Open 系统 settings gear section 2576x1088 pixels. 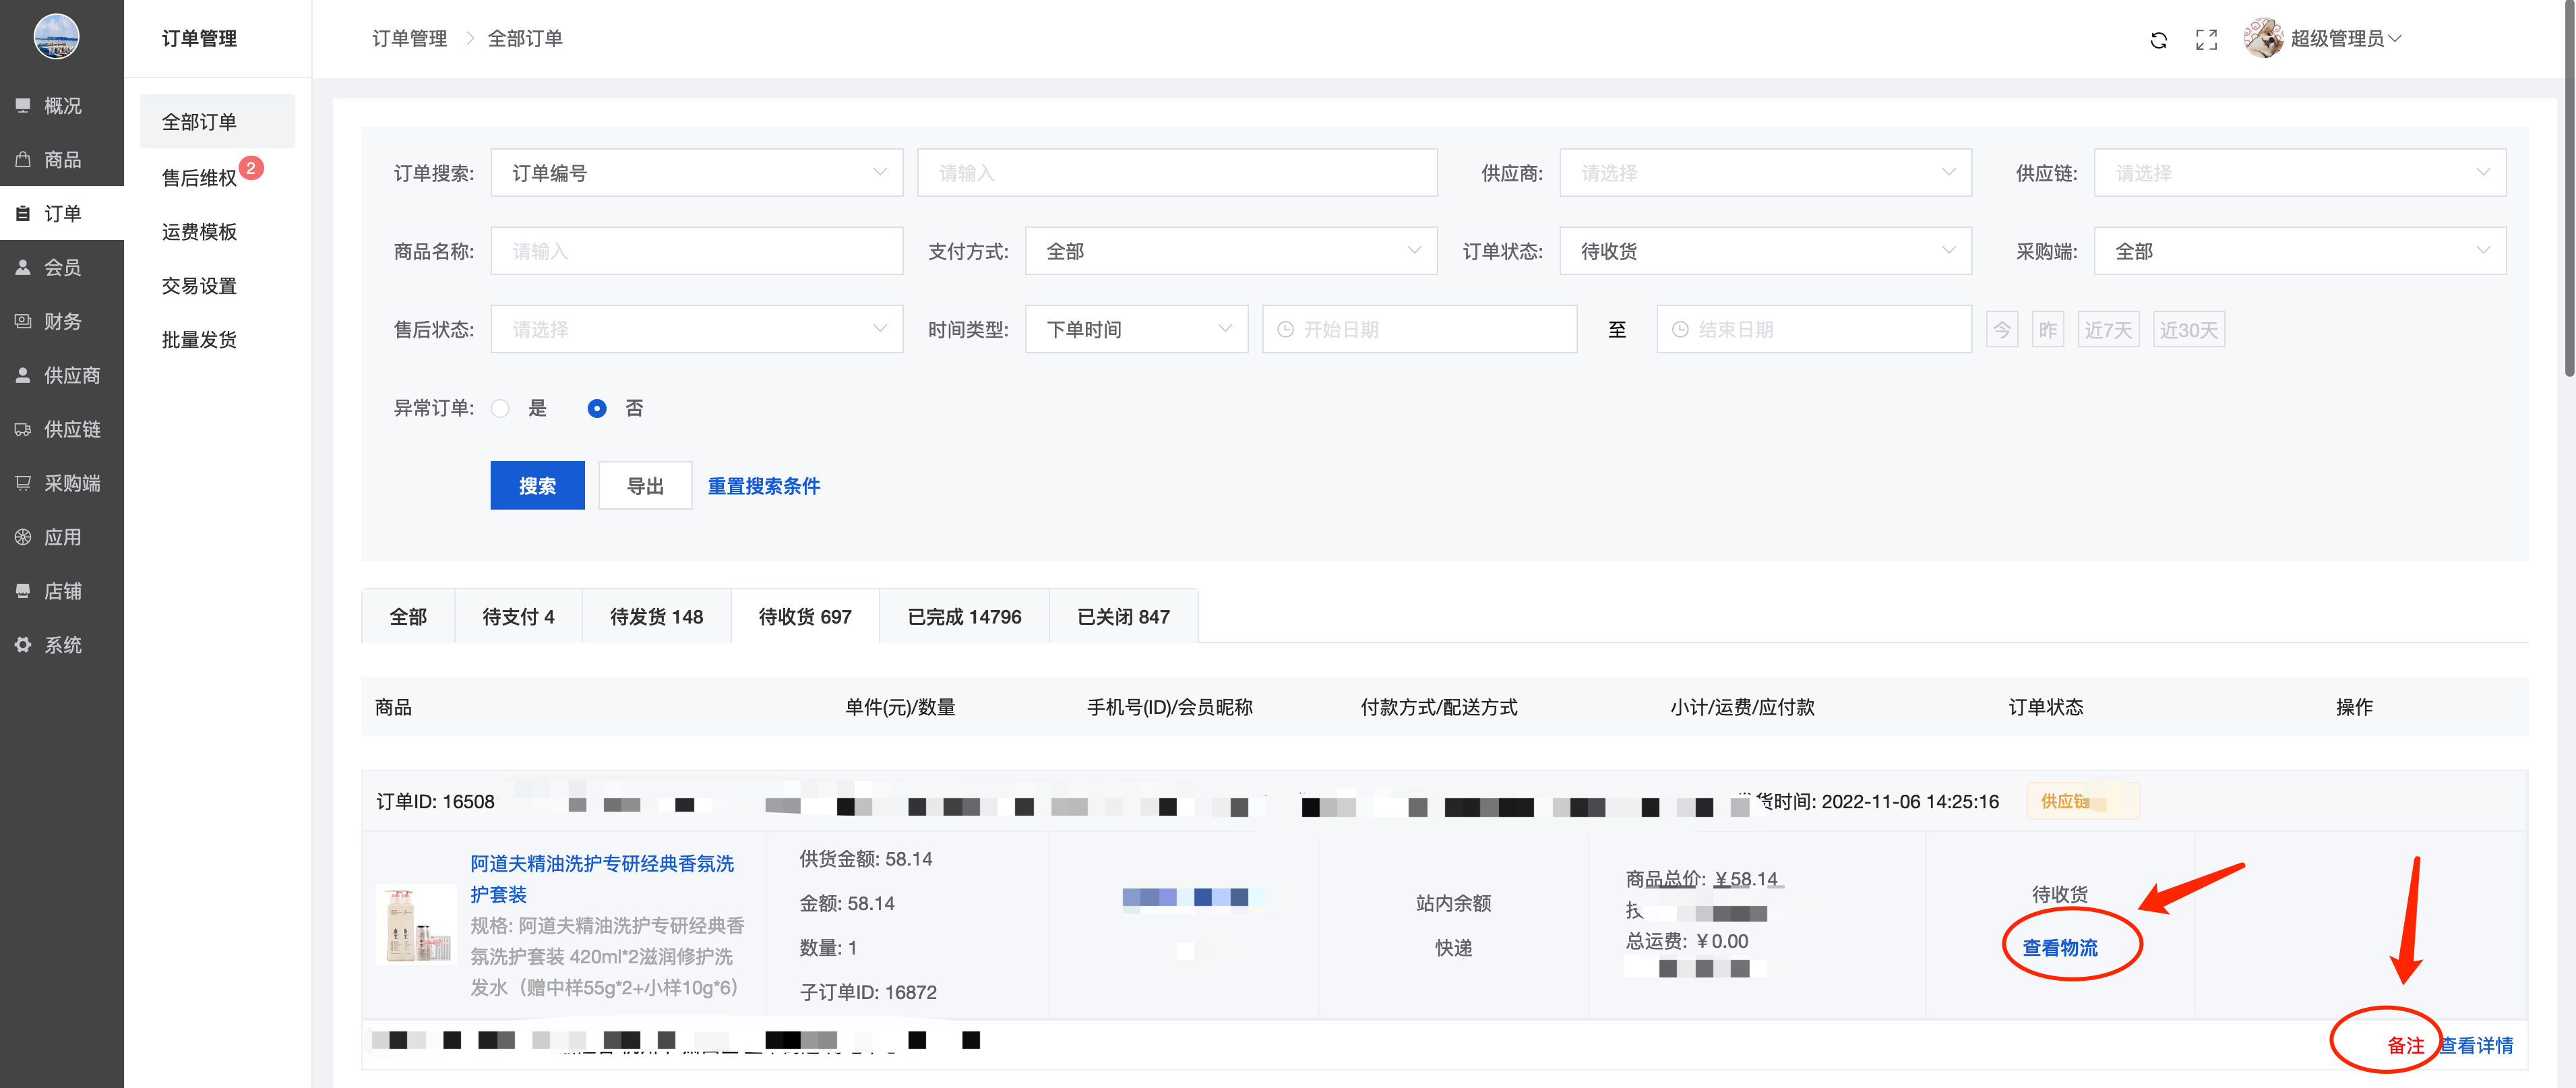tap(62, 645)
